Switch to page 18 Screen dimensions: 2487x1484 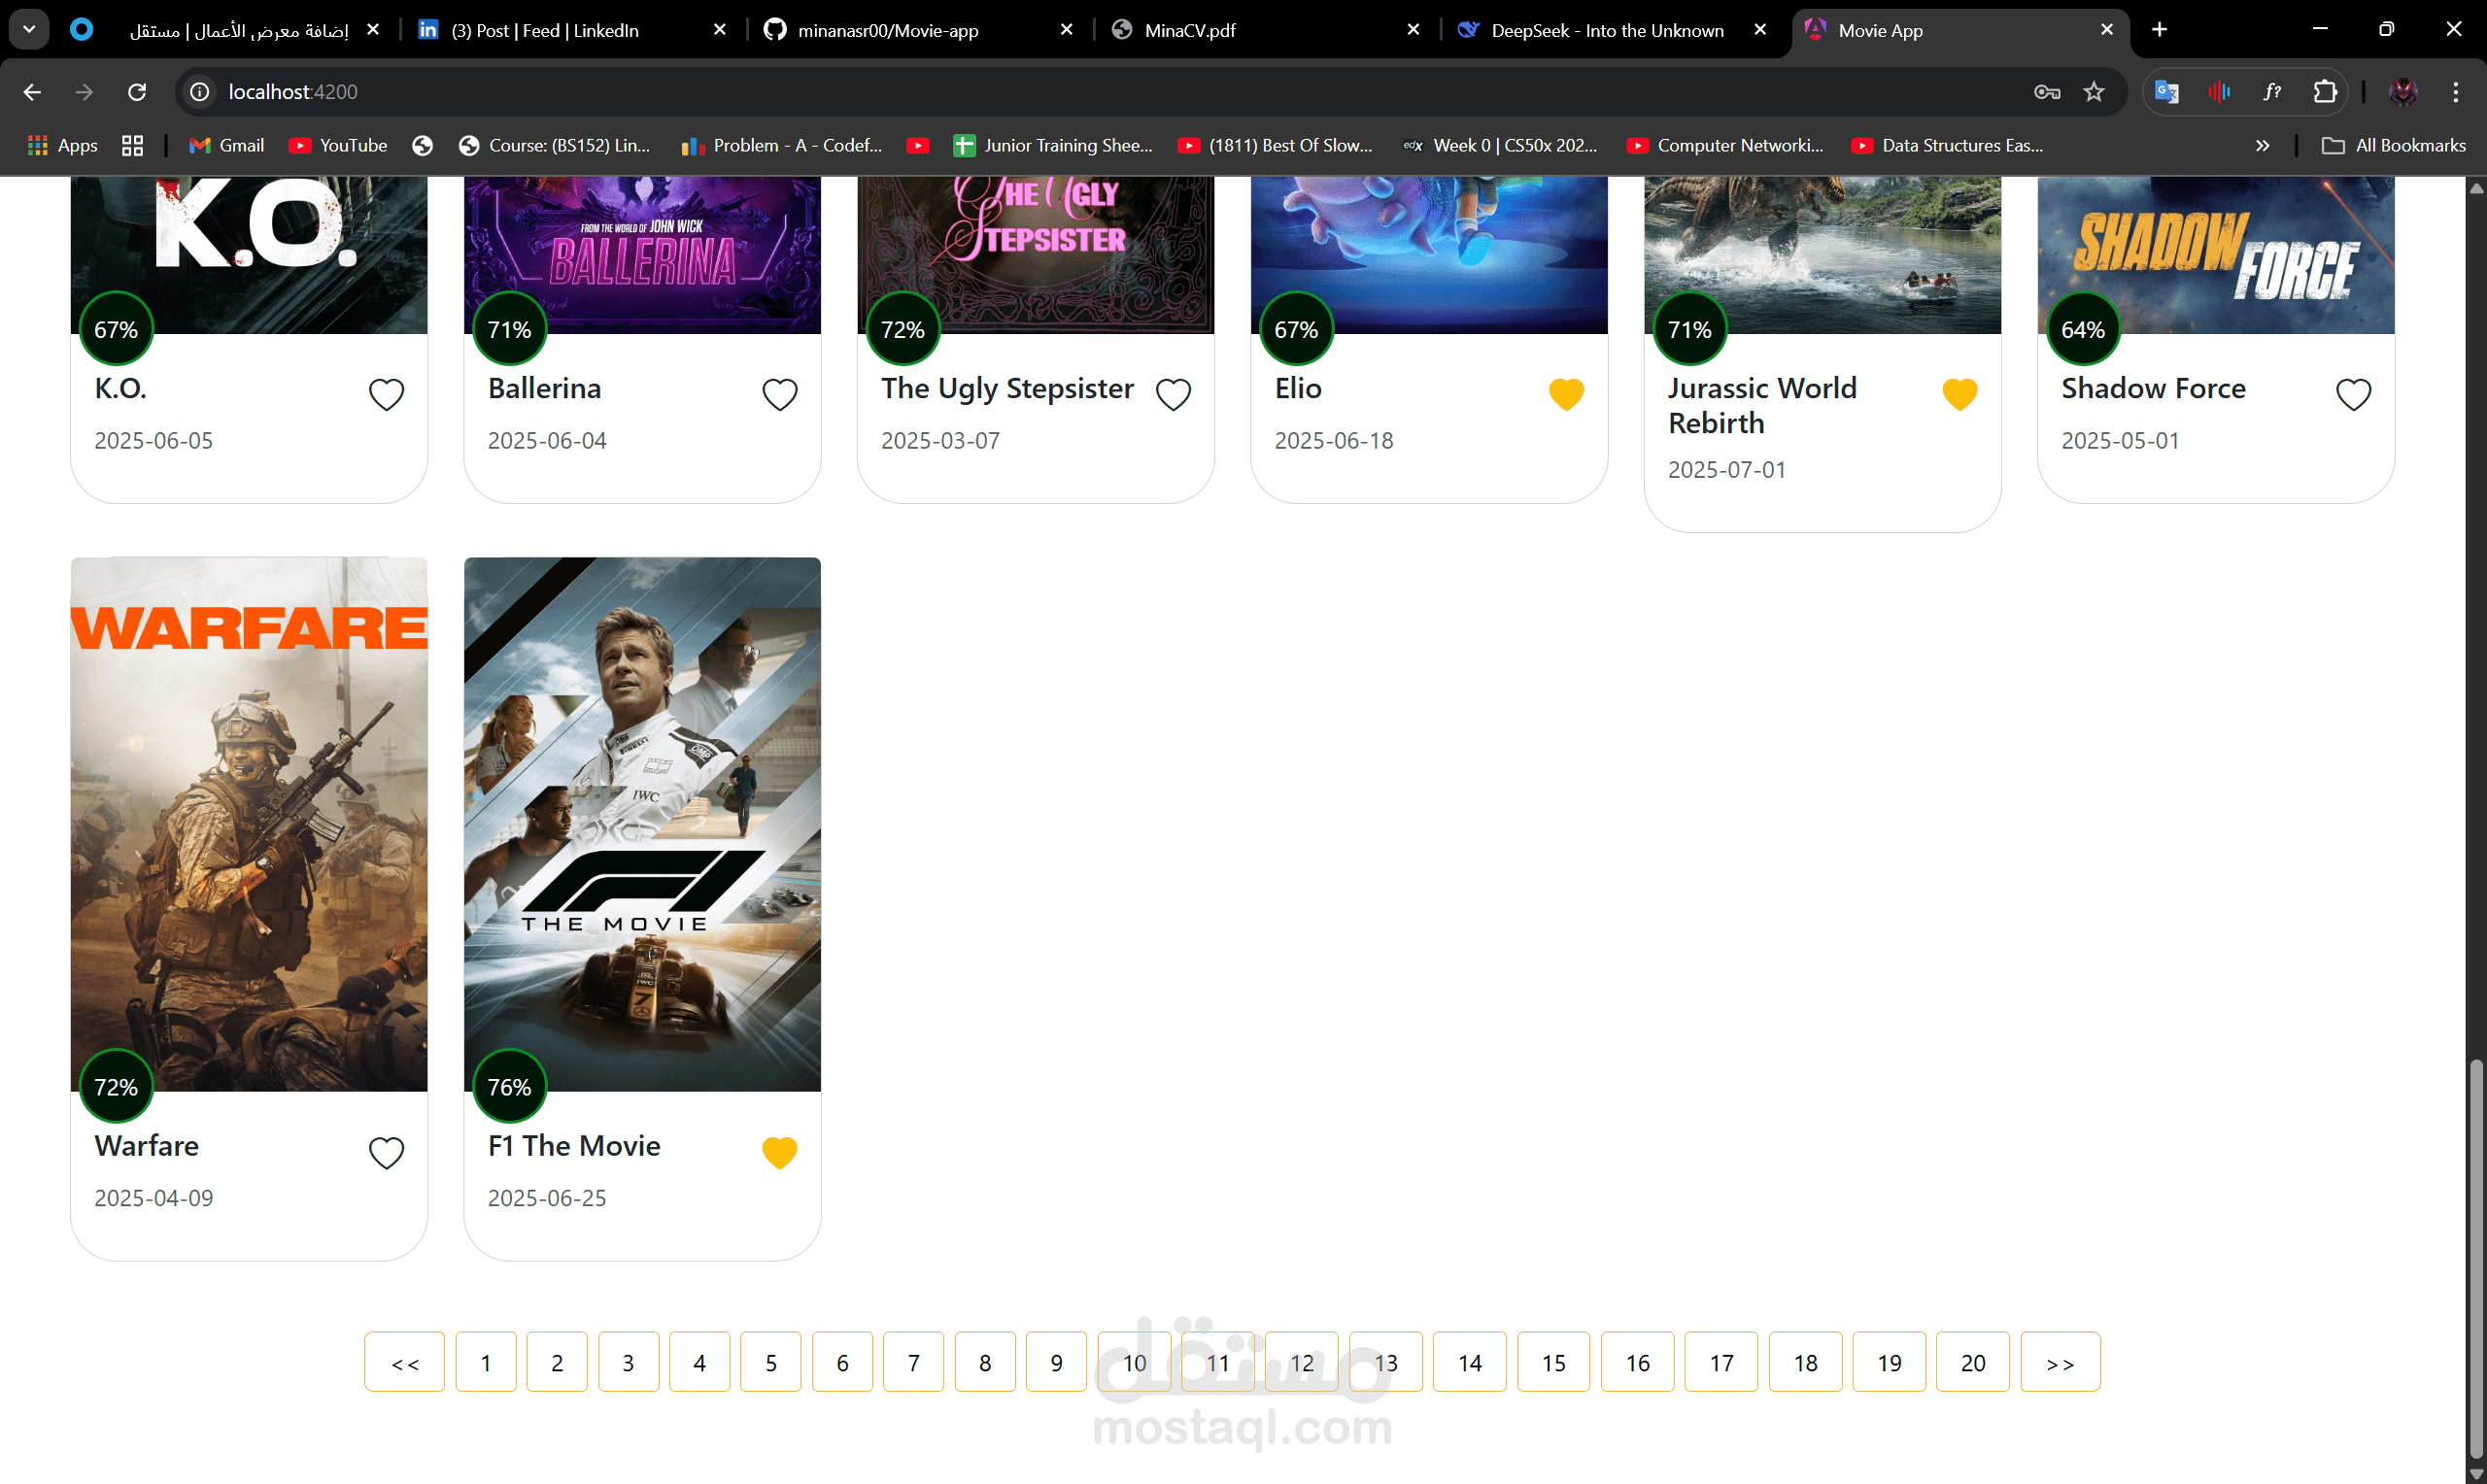point(1805,1361)
